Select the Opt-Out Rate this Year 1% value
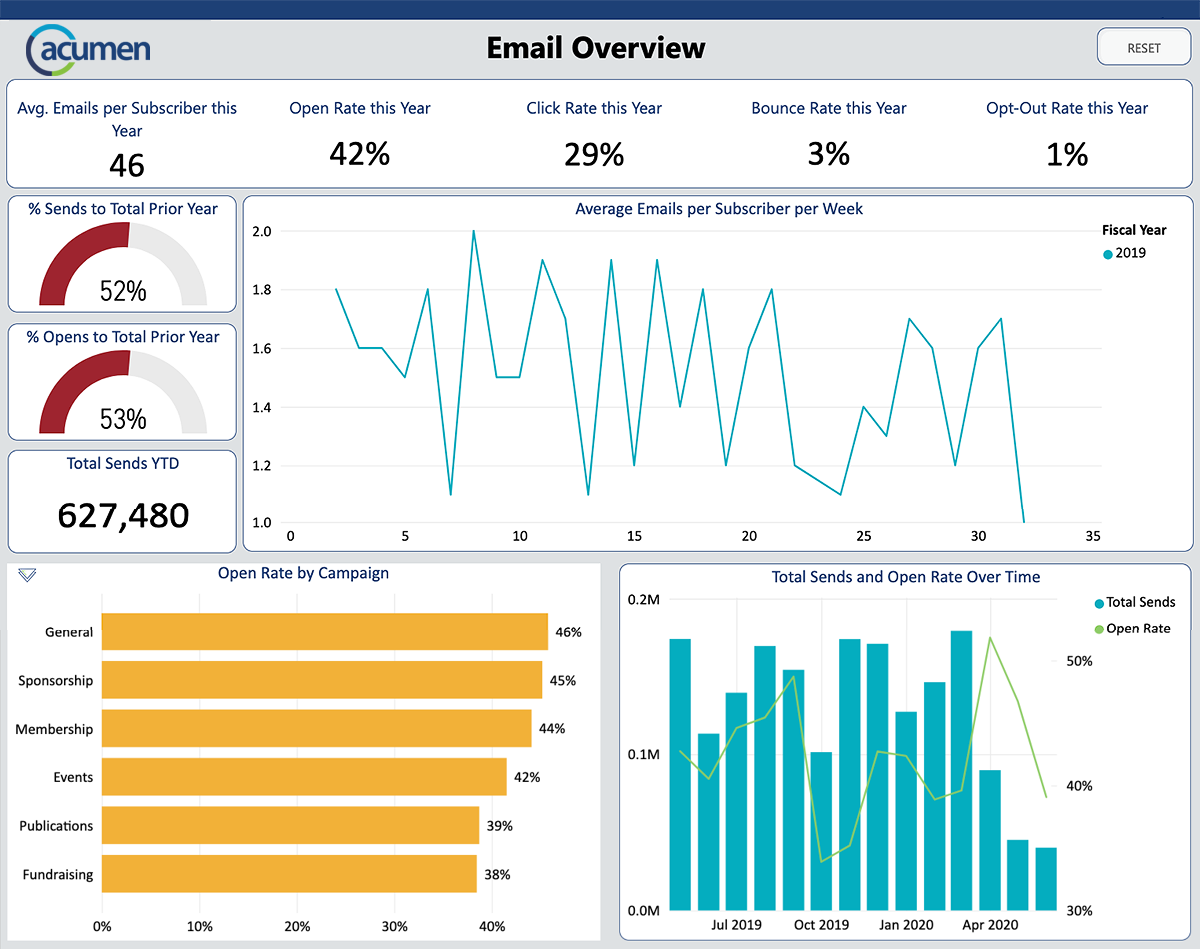Image resolution: width=1200 pixels, height=949 pixels. tap(1067, 154)
